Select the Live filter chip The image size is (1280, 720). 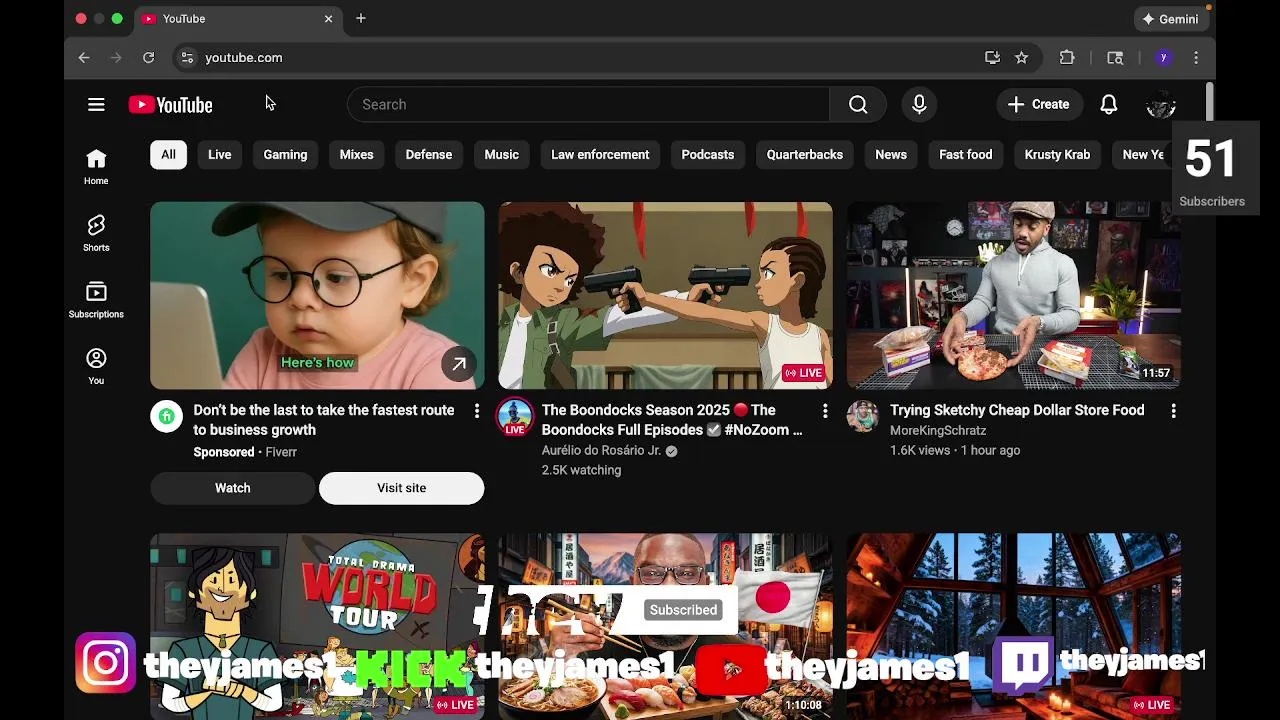pos(220,154)
